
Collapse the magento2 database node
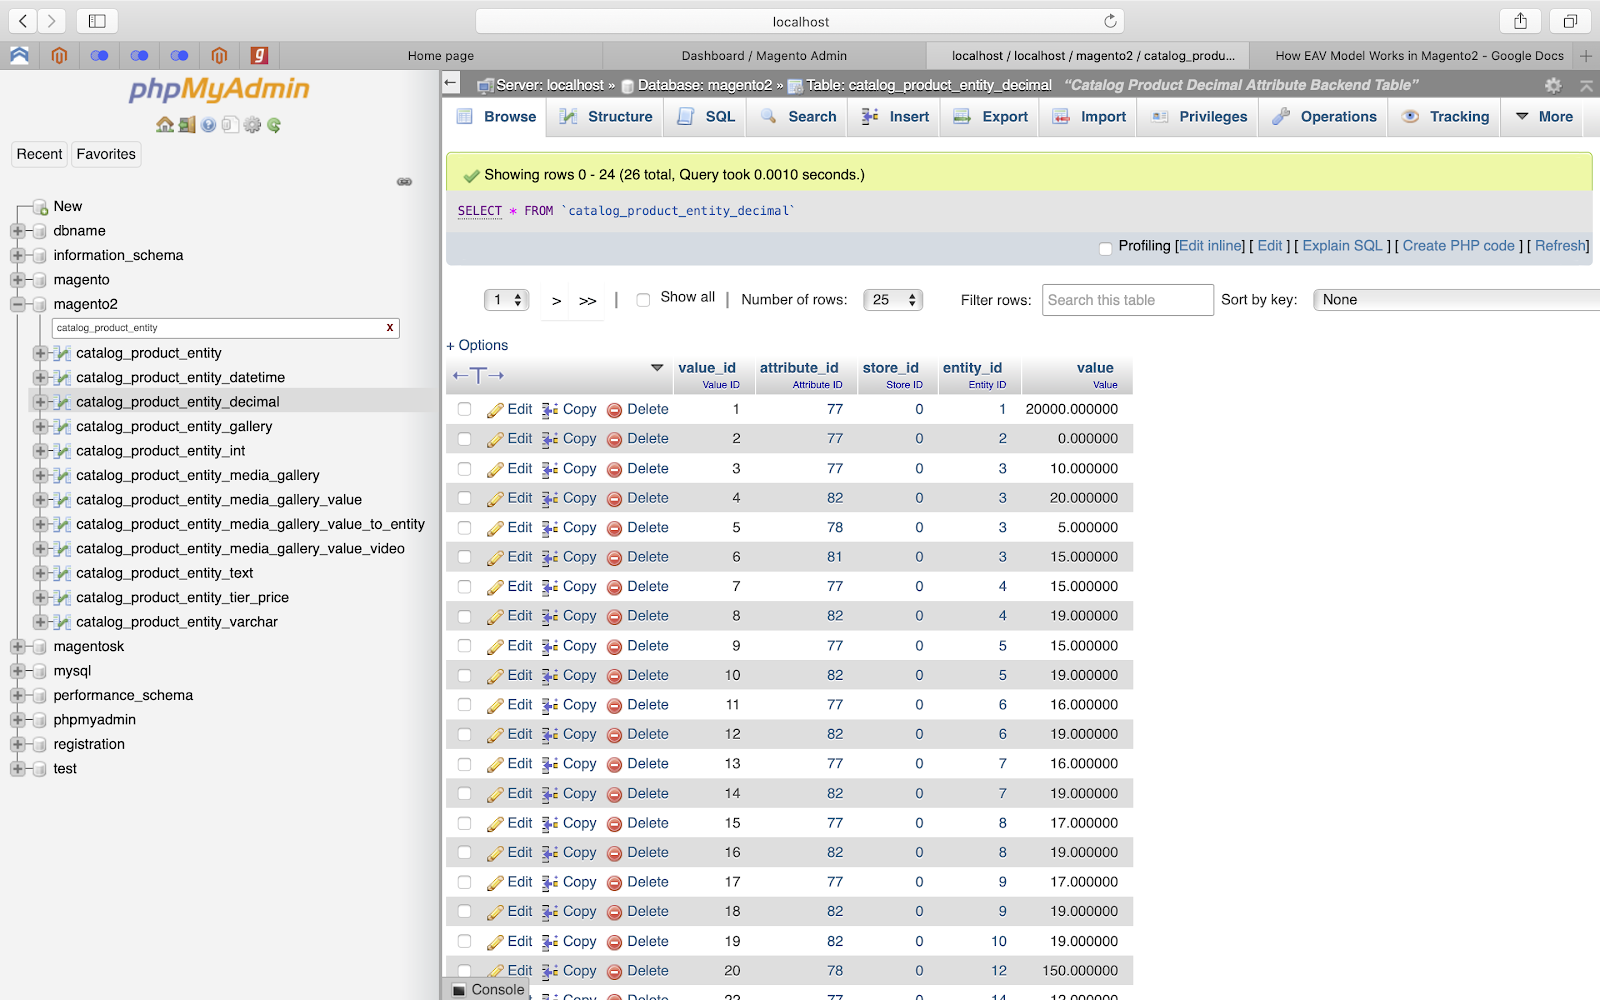(x=17, y=305)
